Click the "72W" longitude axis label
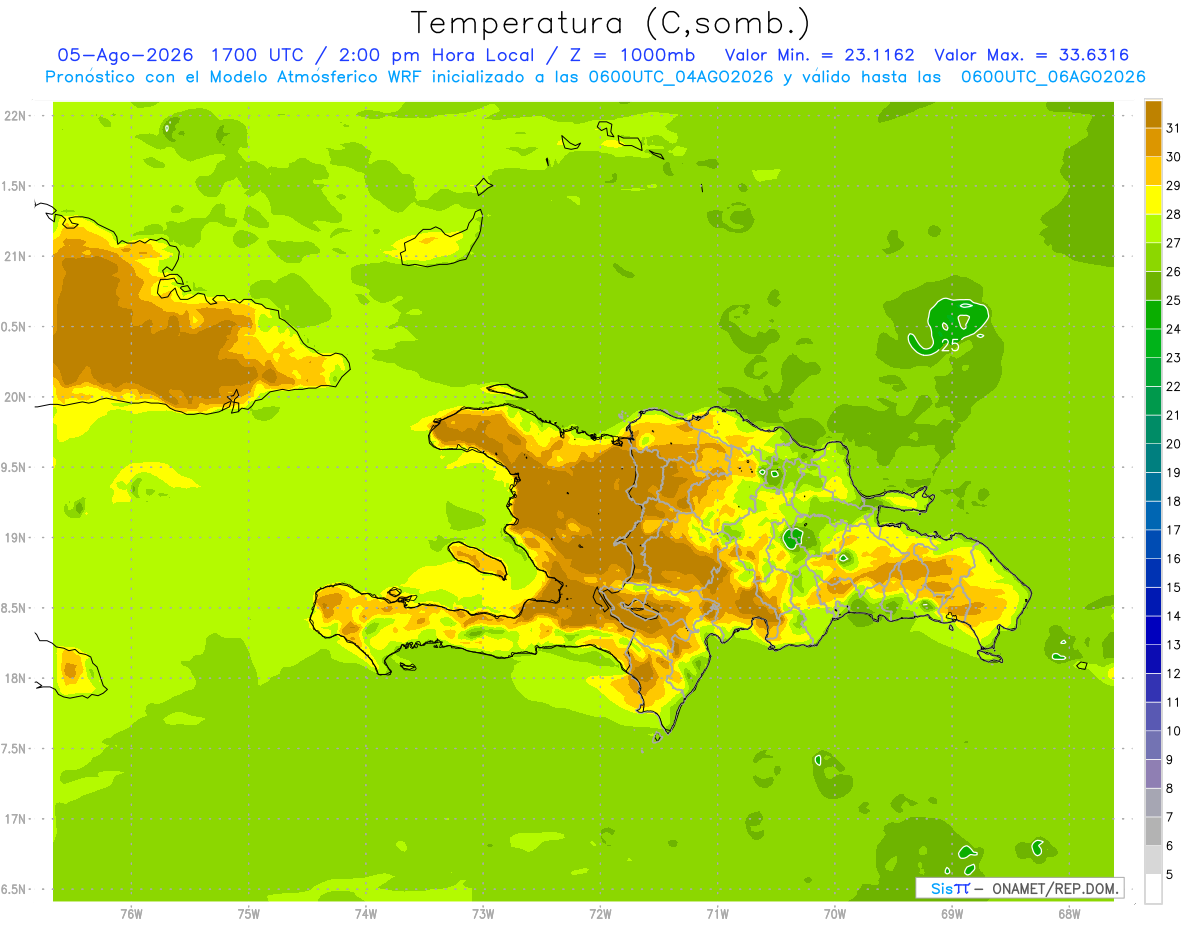 600,913
